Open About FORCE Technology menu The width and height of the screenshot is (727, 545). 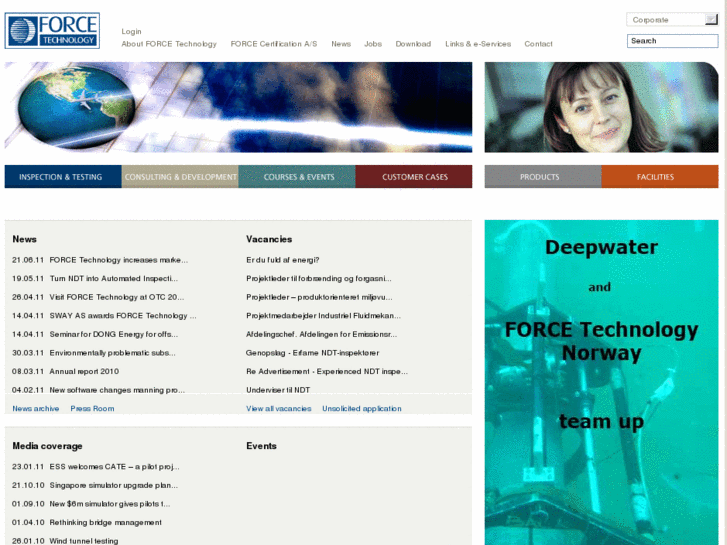pyautogui.click(x=169, y=44)
